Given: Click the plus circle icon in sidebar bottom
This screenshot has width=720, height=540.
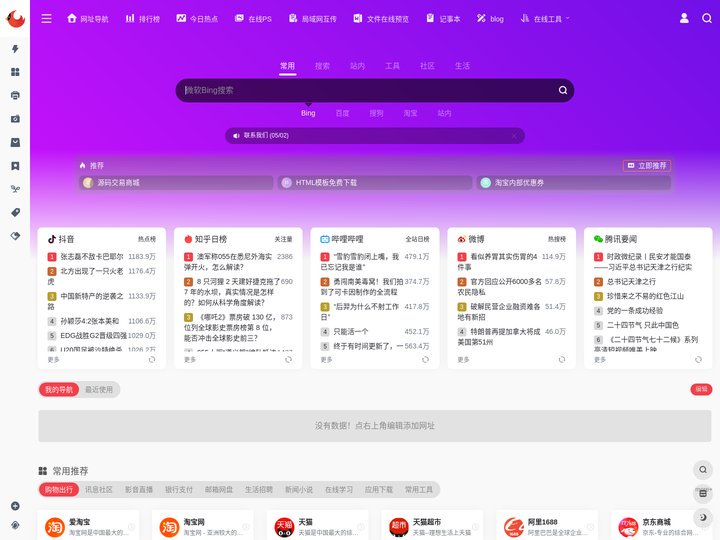Looking at the screenshot, I should tap(15, 506).
